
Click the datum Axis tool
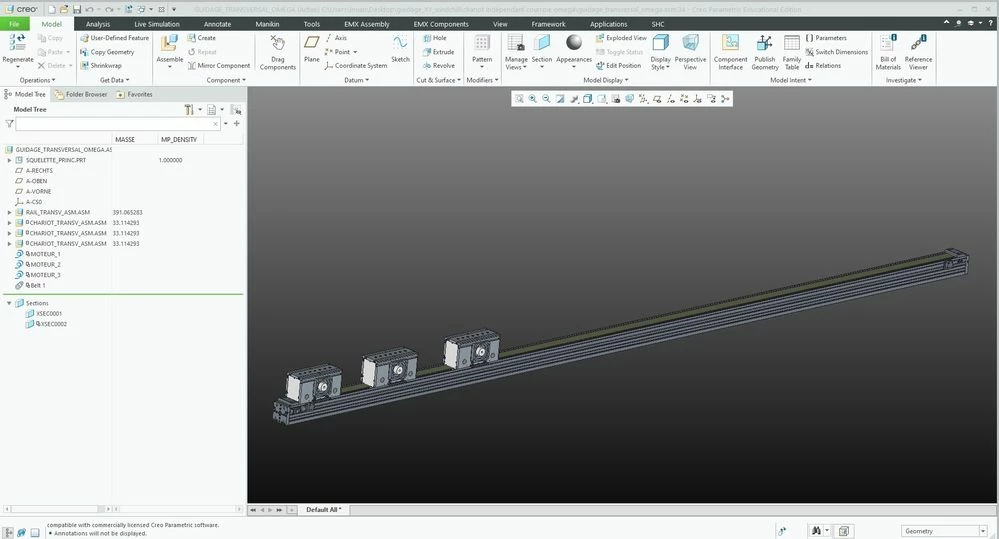[336, 38]
